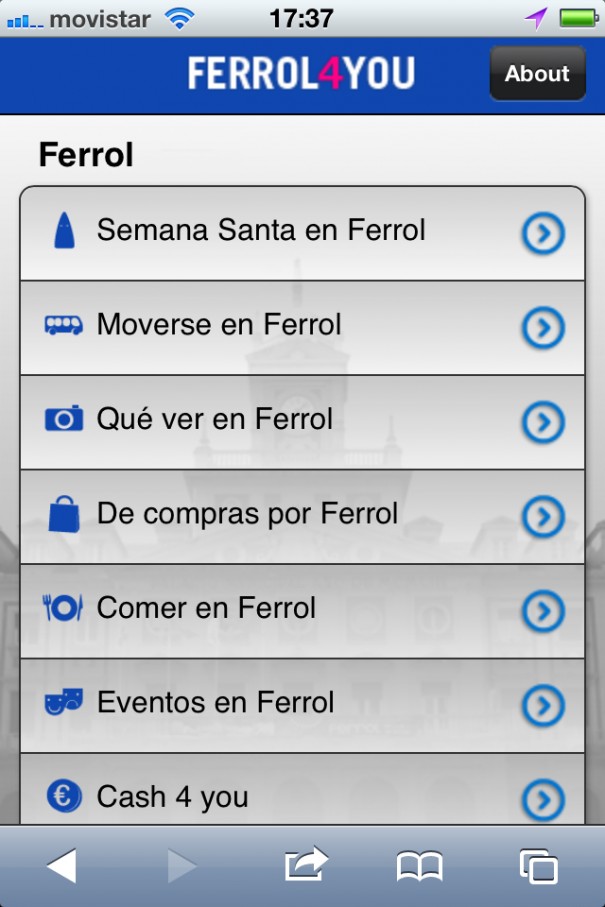The height and width of the screenshot is (907, 605).
Task: Tap the shopping bag icon
Action: [63, 513]
